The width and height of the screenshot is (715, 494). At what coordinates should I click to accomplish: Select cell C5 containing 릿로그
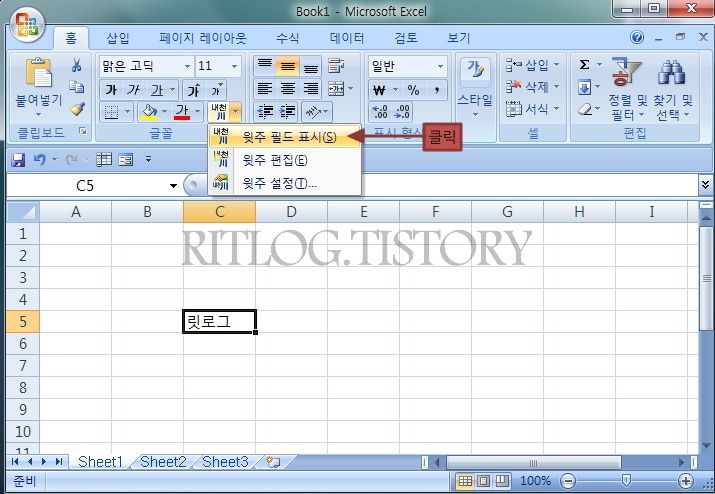(219, 322)
